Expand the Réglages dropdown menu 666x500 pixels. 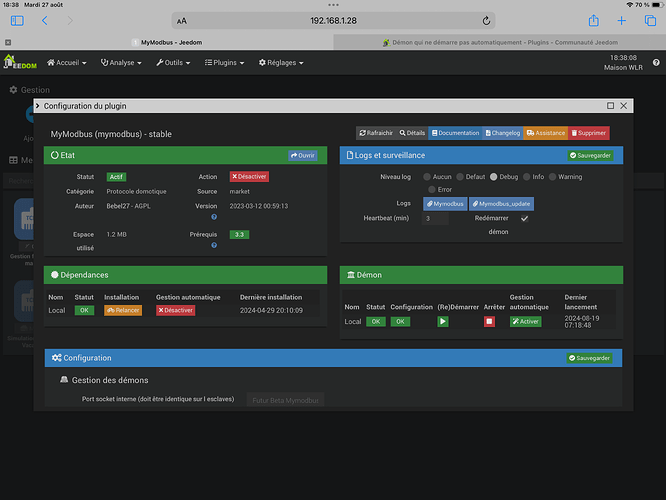point(281,62)
